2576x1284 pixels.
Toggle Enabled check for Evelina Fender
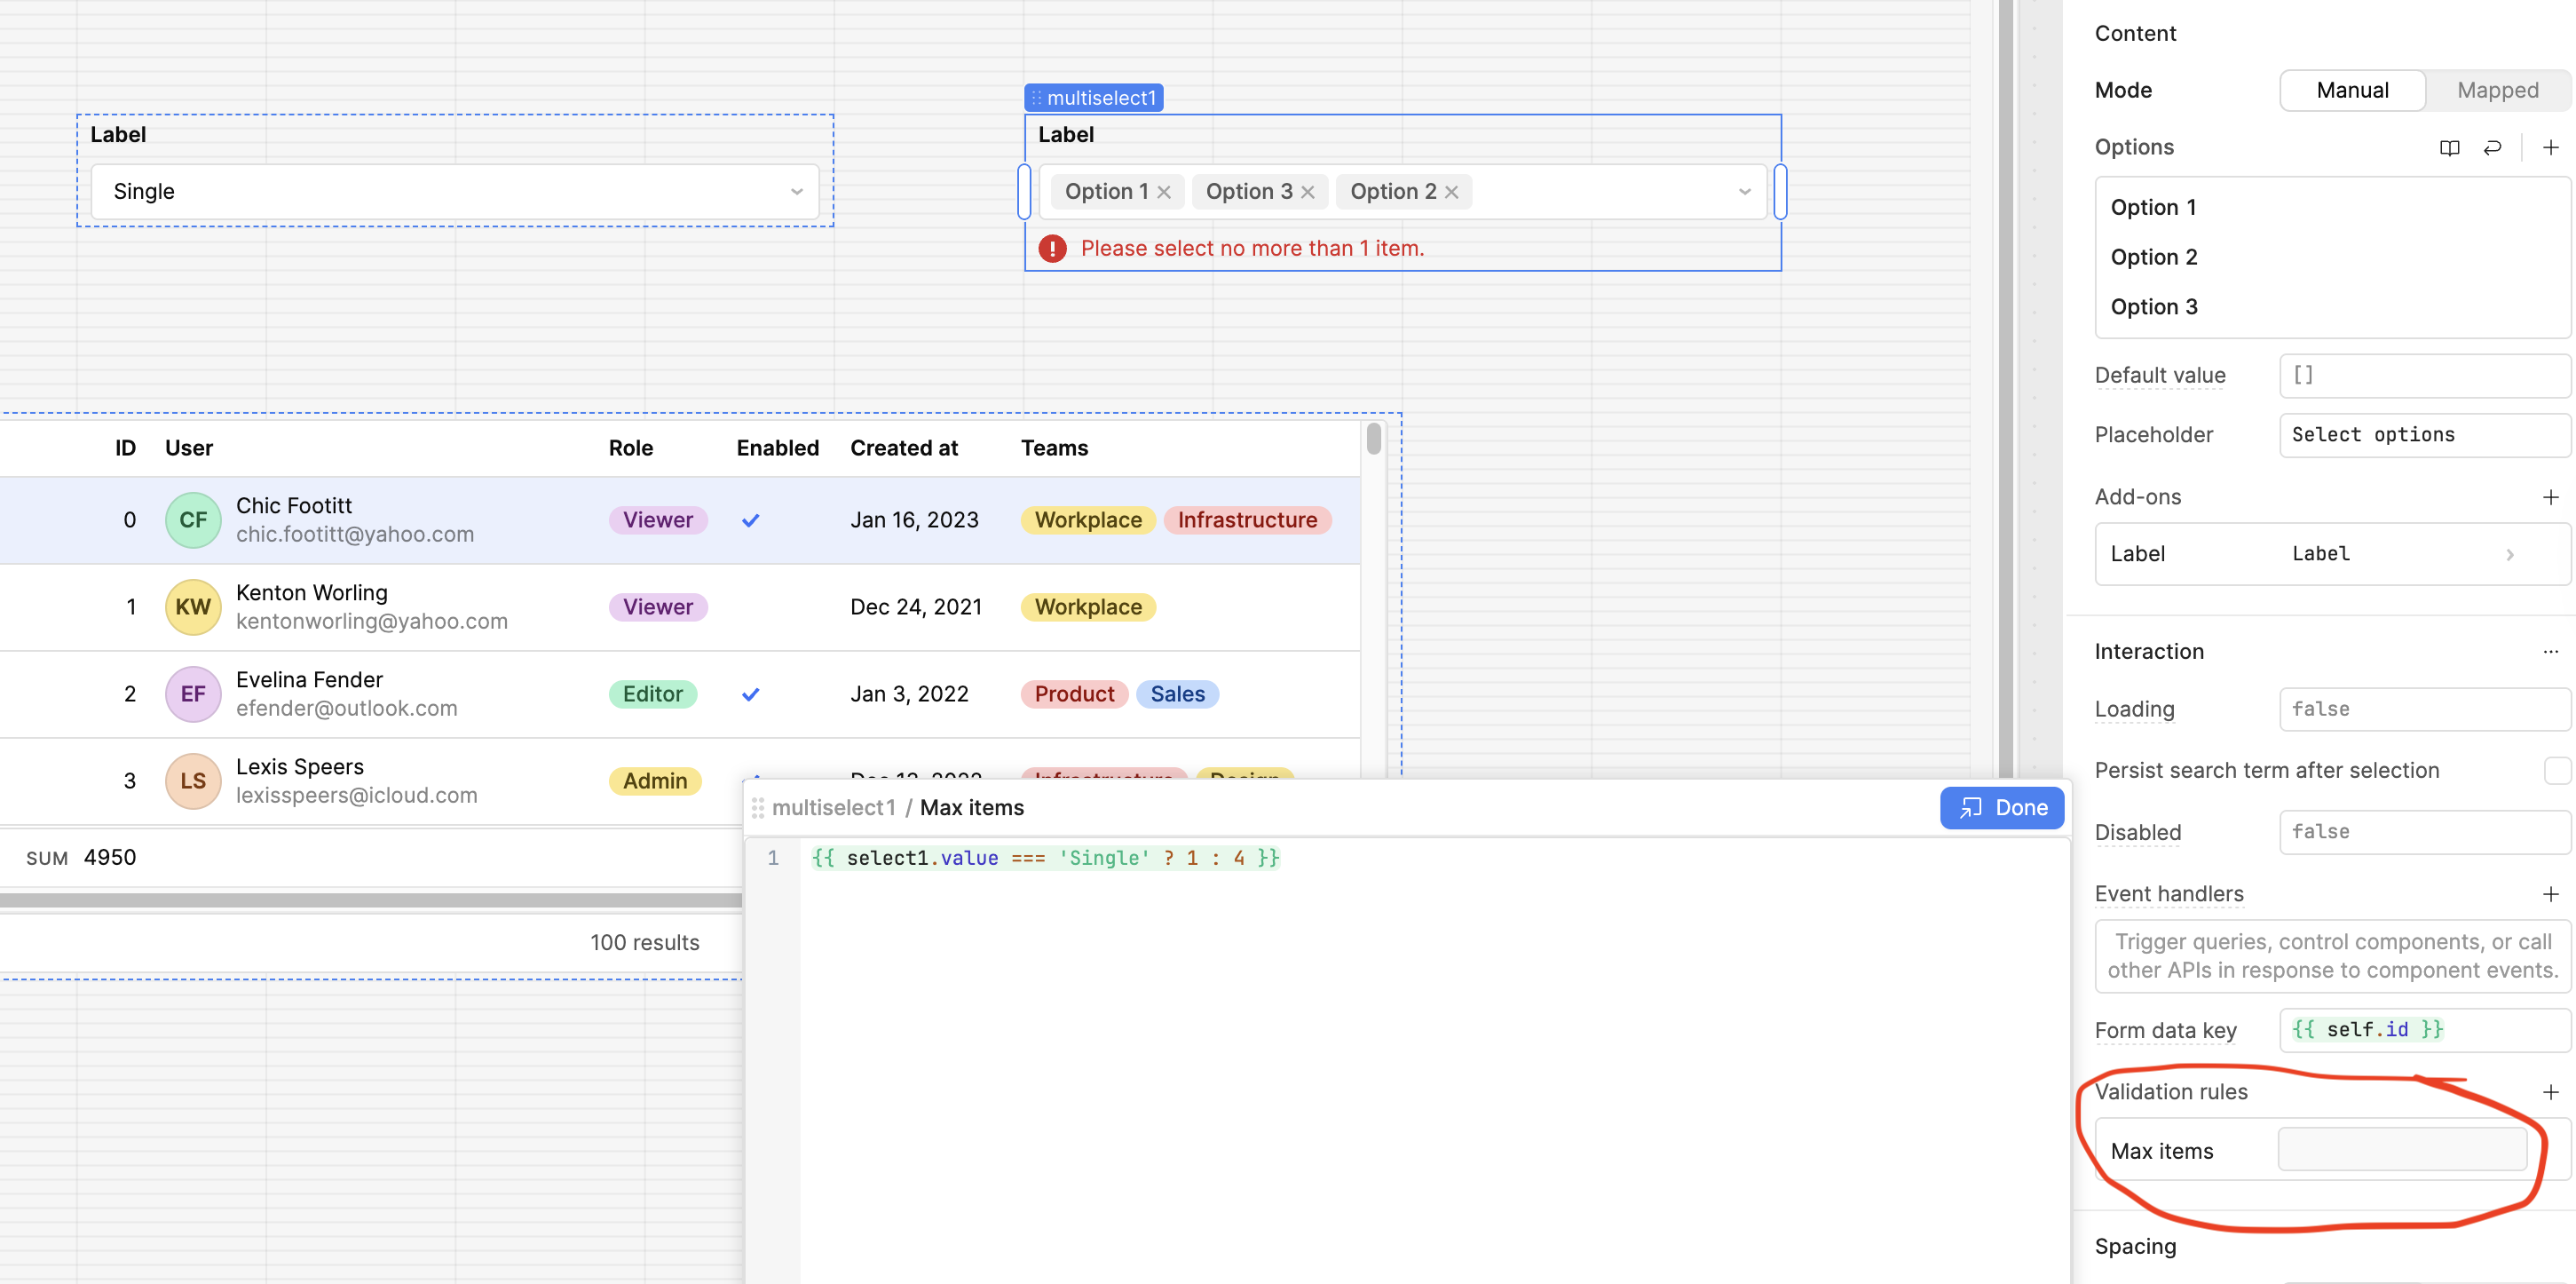coord(751,694)
